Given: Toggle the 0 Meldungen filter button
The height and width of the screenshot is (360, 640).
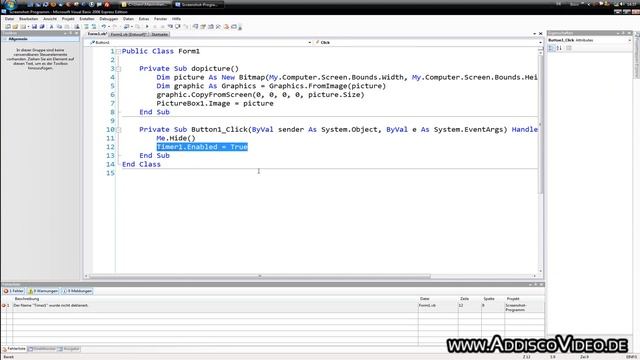Looking at the screenshot, I should pos(77,291).
